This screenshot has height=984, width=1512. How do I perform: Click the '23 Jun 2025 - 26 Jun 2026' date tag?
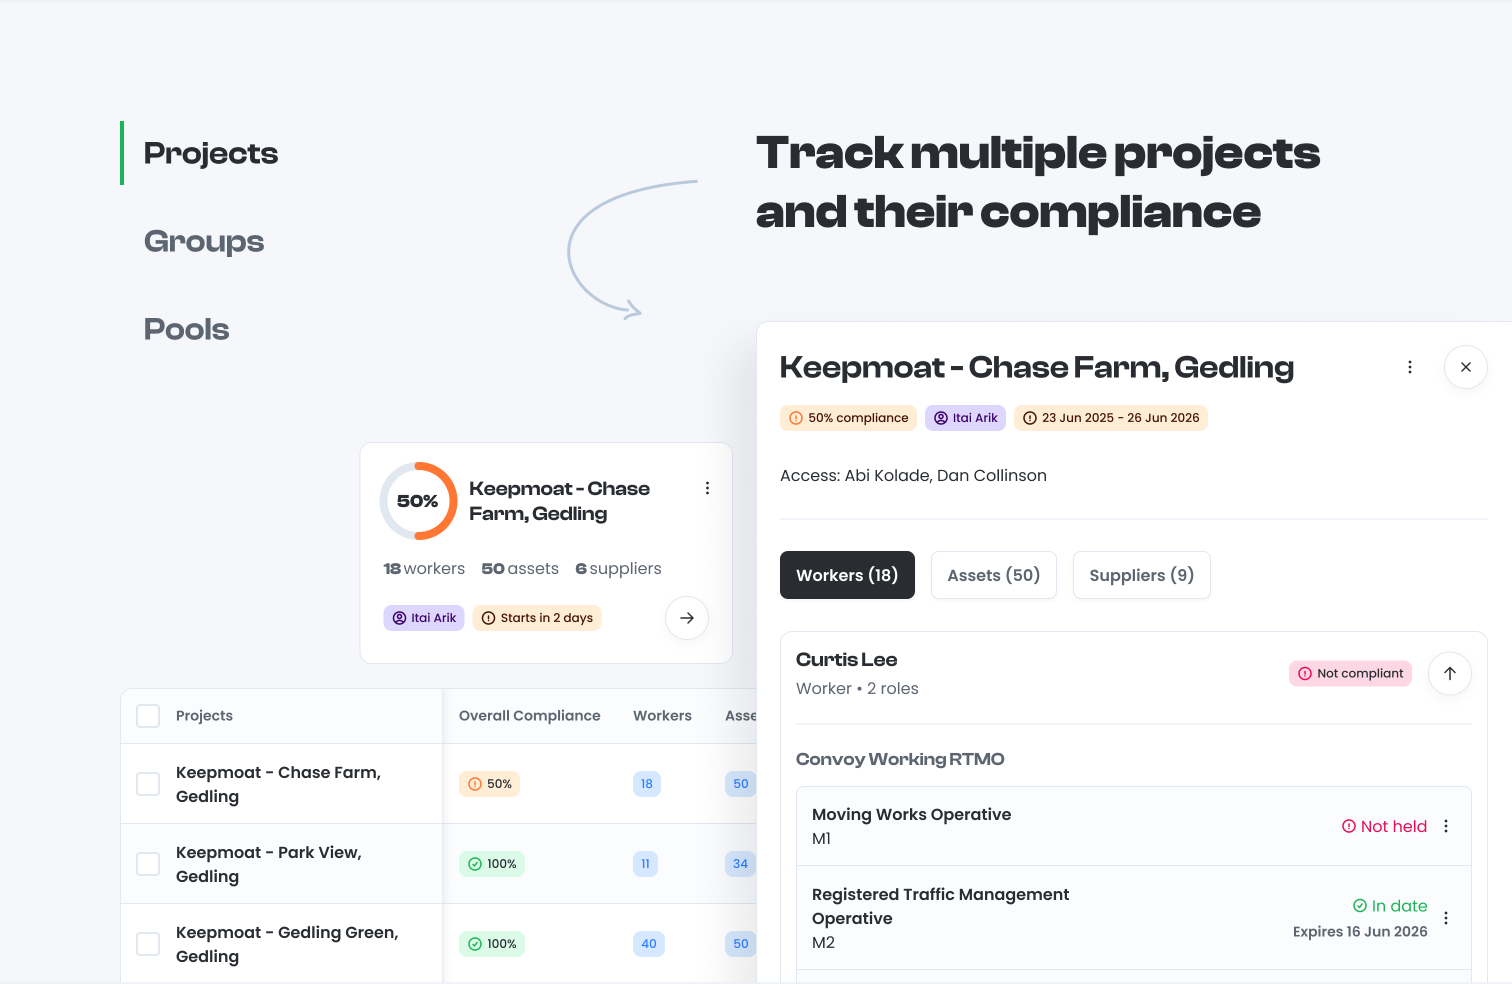click(1111, 418)
